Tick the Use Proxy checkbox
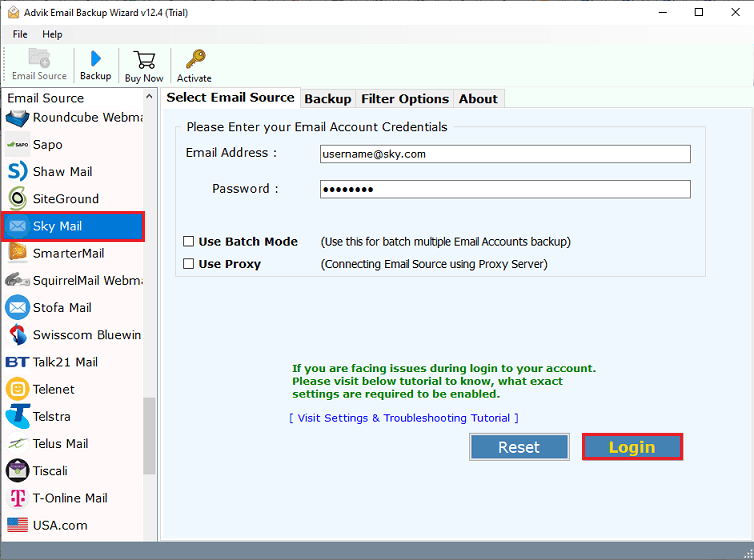The width and height of the screenshot is (754, 560). pyautogui.click(x=188, y=263)
